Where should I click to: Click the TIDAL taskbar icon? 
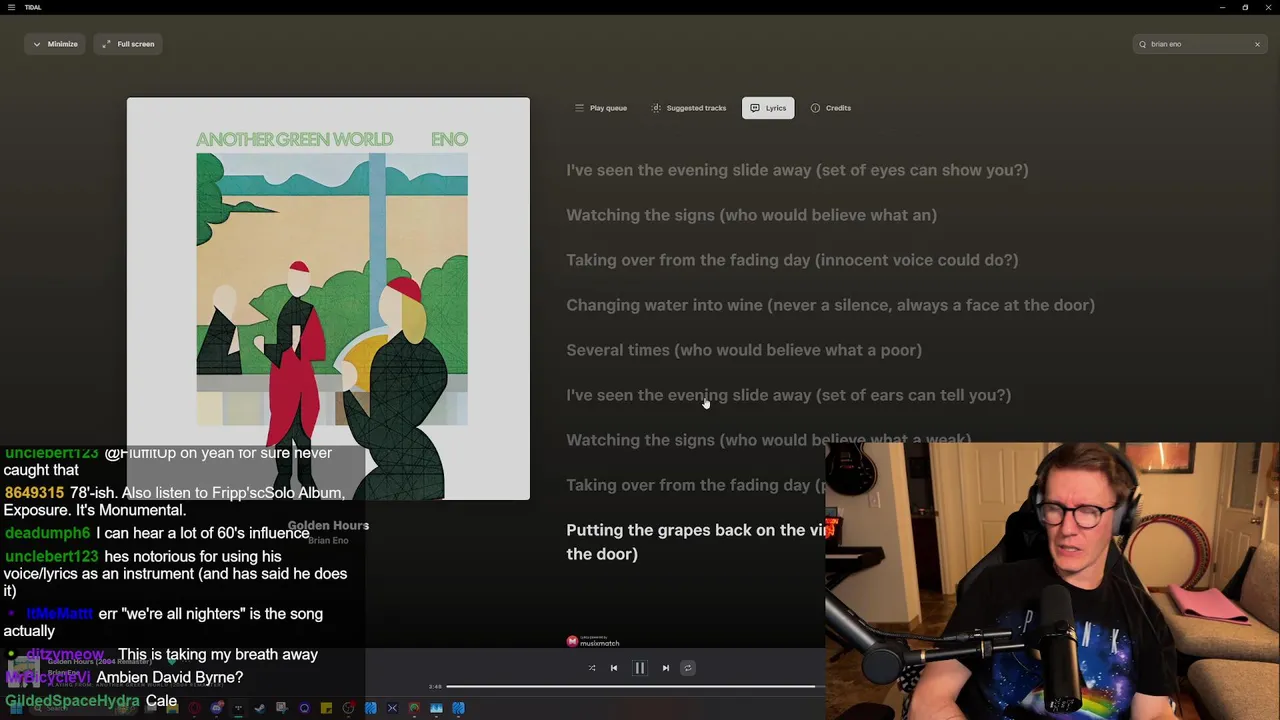point(238,709)
